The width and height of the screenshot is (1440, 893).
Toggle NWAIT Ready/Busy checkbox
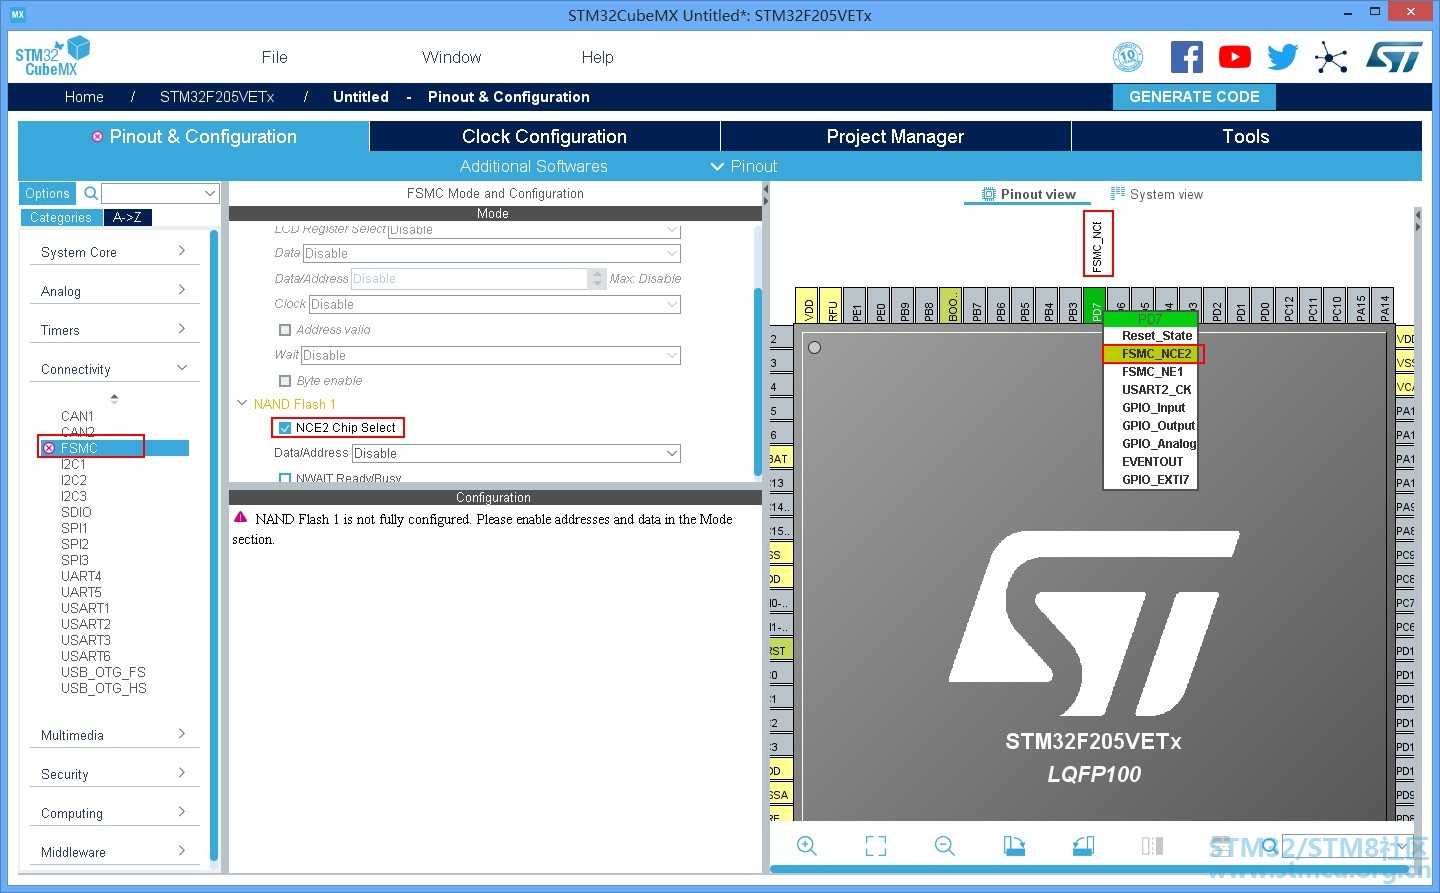pos(285,478)
